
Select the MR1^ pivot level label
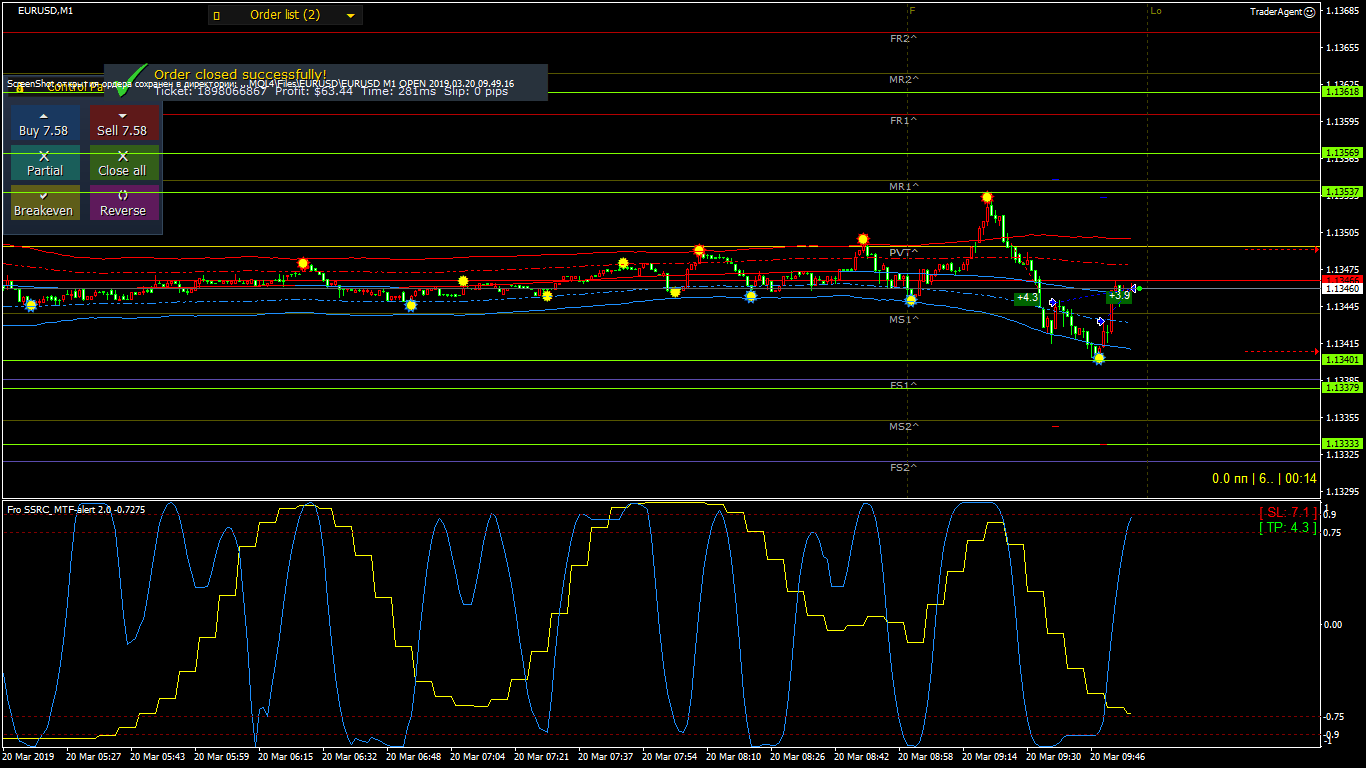(x=904, y=187)
